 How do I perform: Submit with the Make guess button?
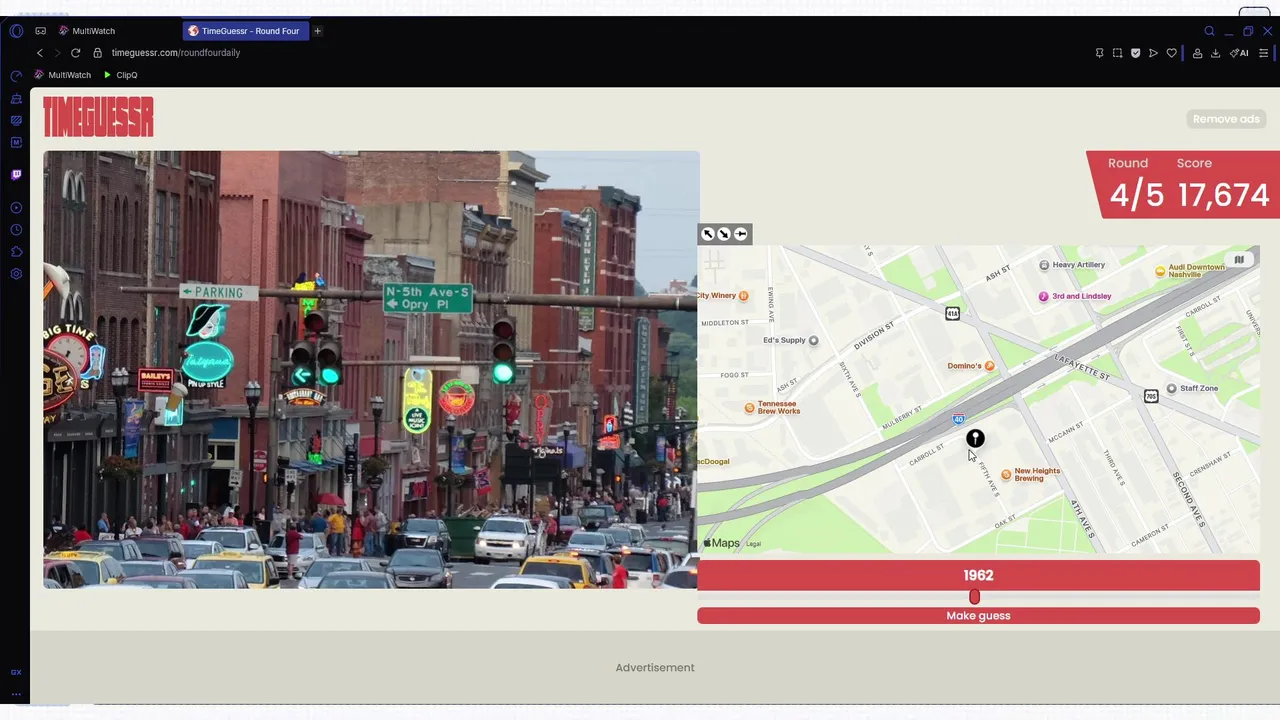point(978,616)
